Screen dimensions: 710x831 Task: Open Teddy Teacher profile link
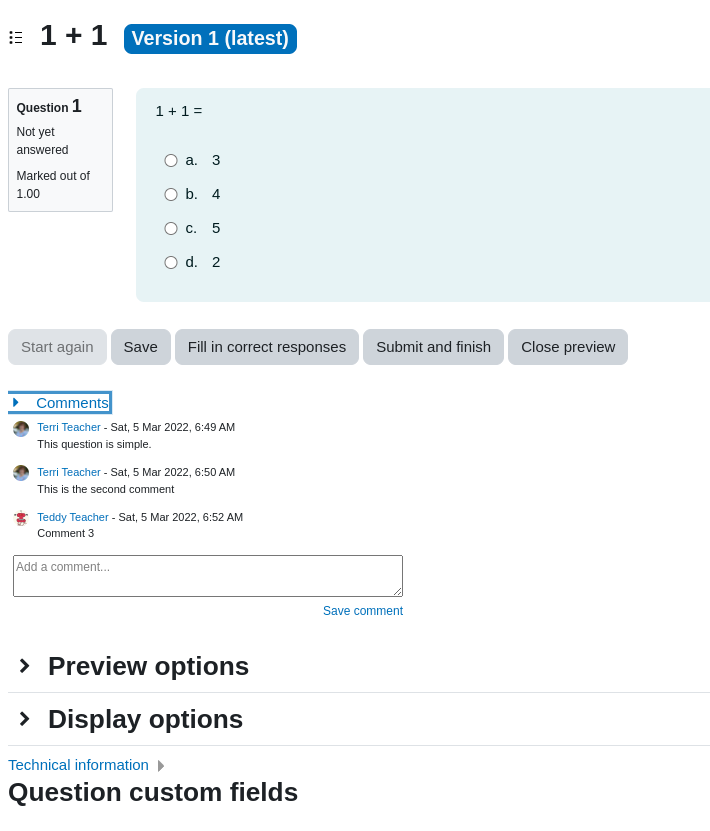click(73, 517)
